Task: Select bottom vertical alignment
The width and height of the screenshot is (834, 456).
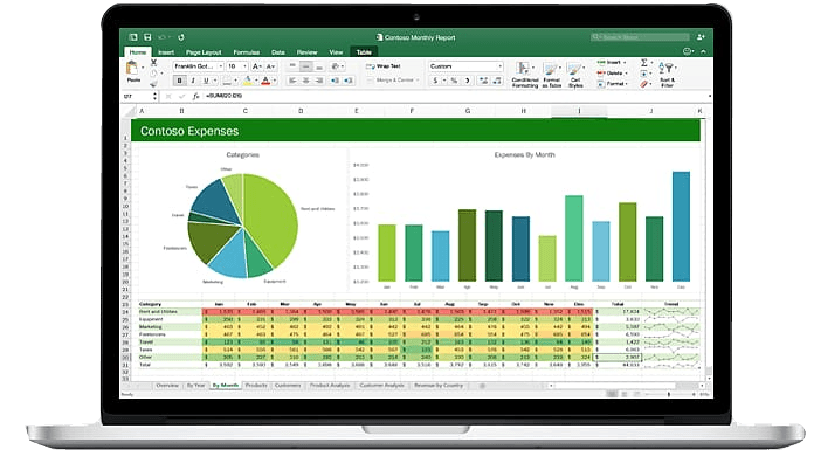Action: click(x=319, y=67)
